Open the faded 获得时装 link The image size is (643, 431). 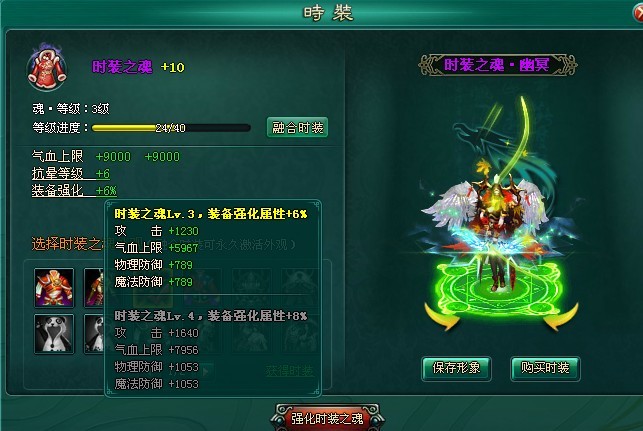290,371
